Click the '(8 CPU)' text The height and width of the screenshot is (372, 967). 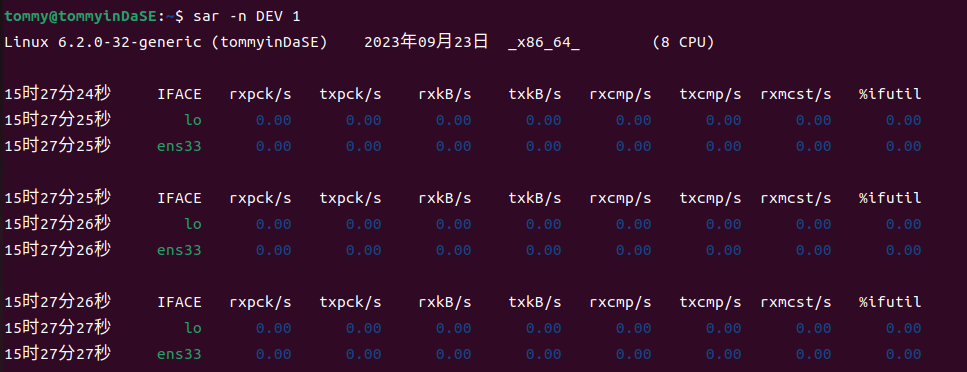coord(683,43)
